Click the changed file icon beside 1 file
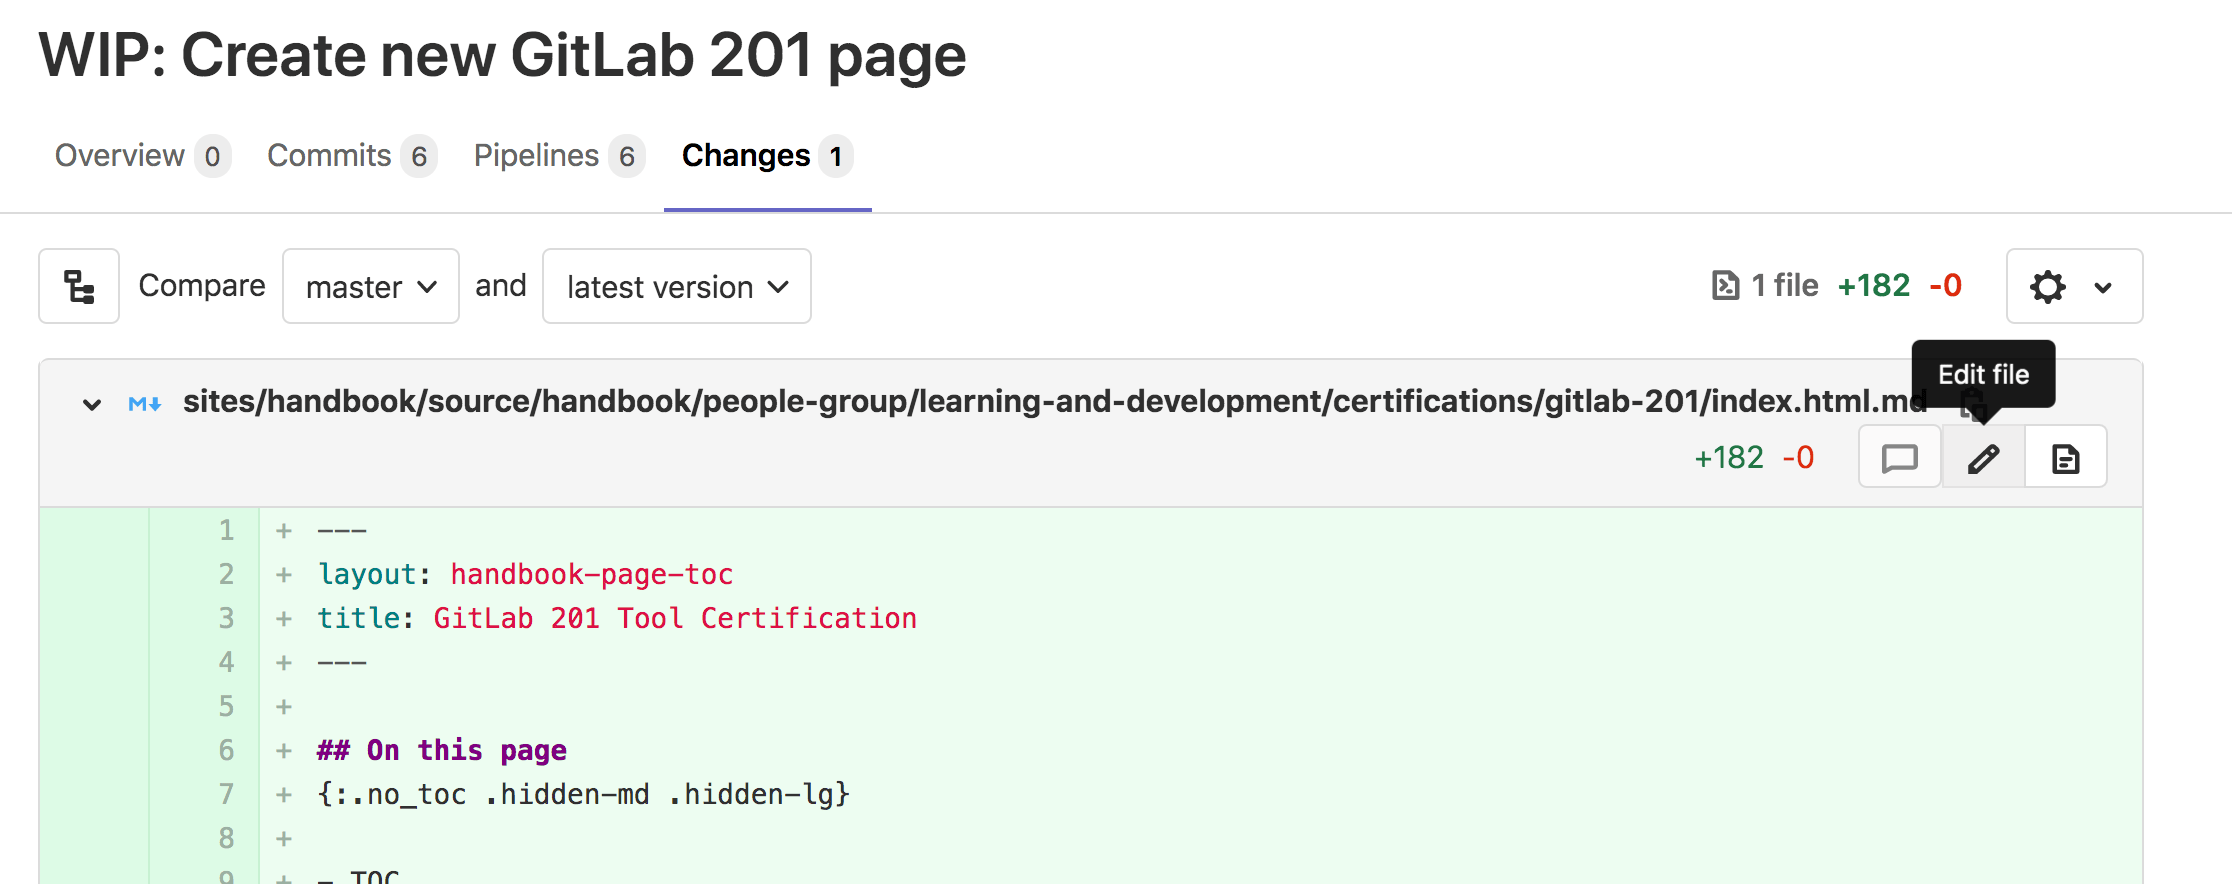Viewport: 2232px width, 884px height. pos(1726,285)
